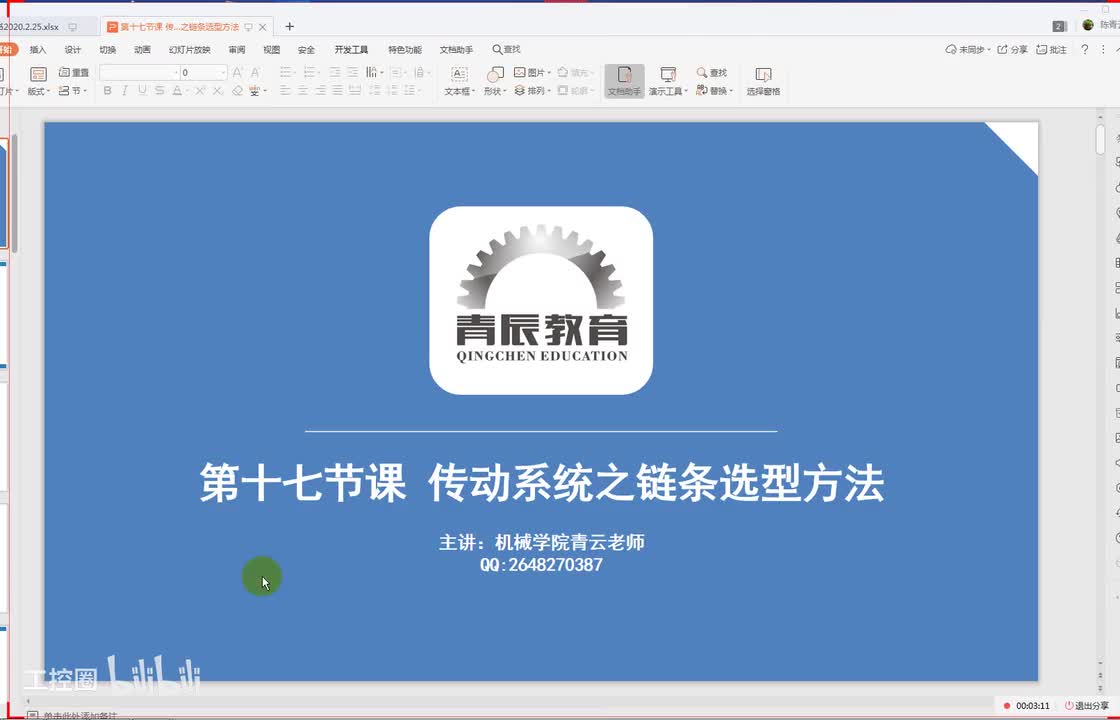The image size is (1120, 720).
Task: Open the 特色功能 special features tab
Action: coord(404,49)
